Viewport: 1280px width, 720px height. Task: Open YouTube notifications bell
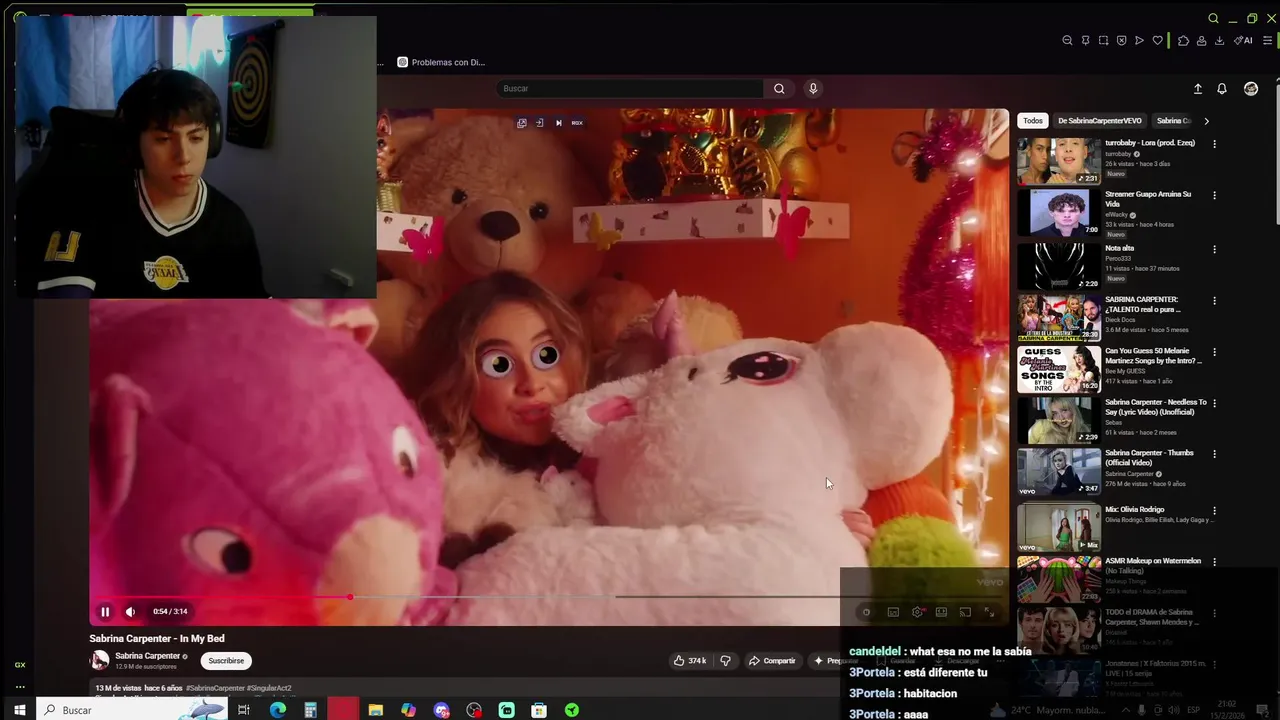1222,89
